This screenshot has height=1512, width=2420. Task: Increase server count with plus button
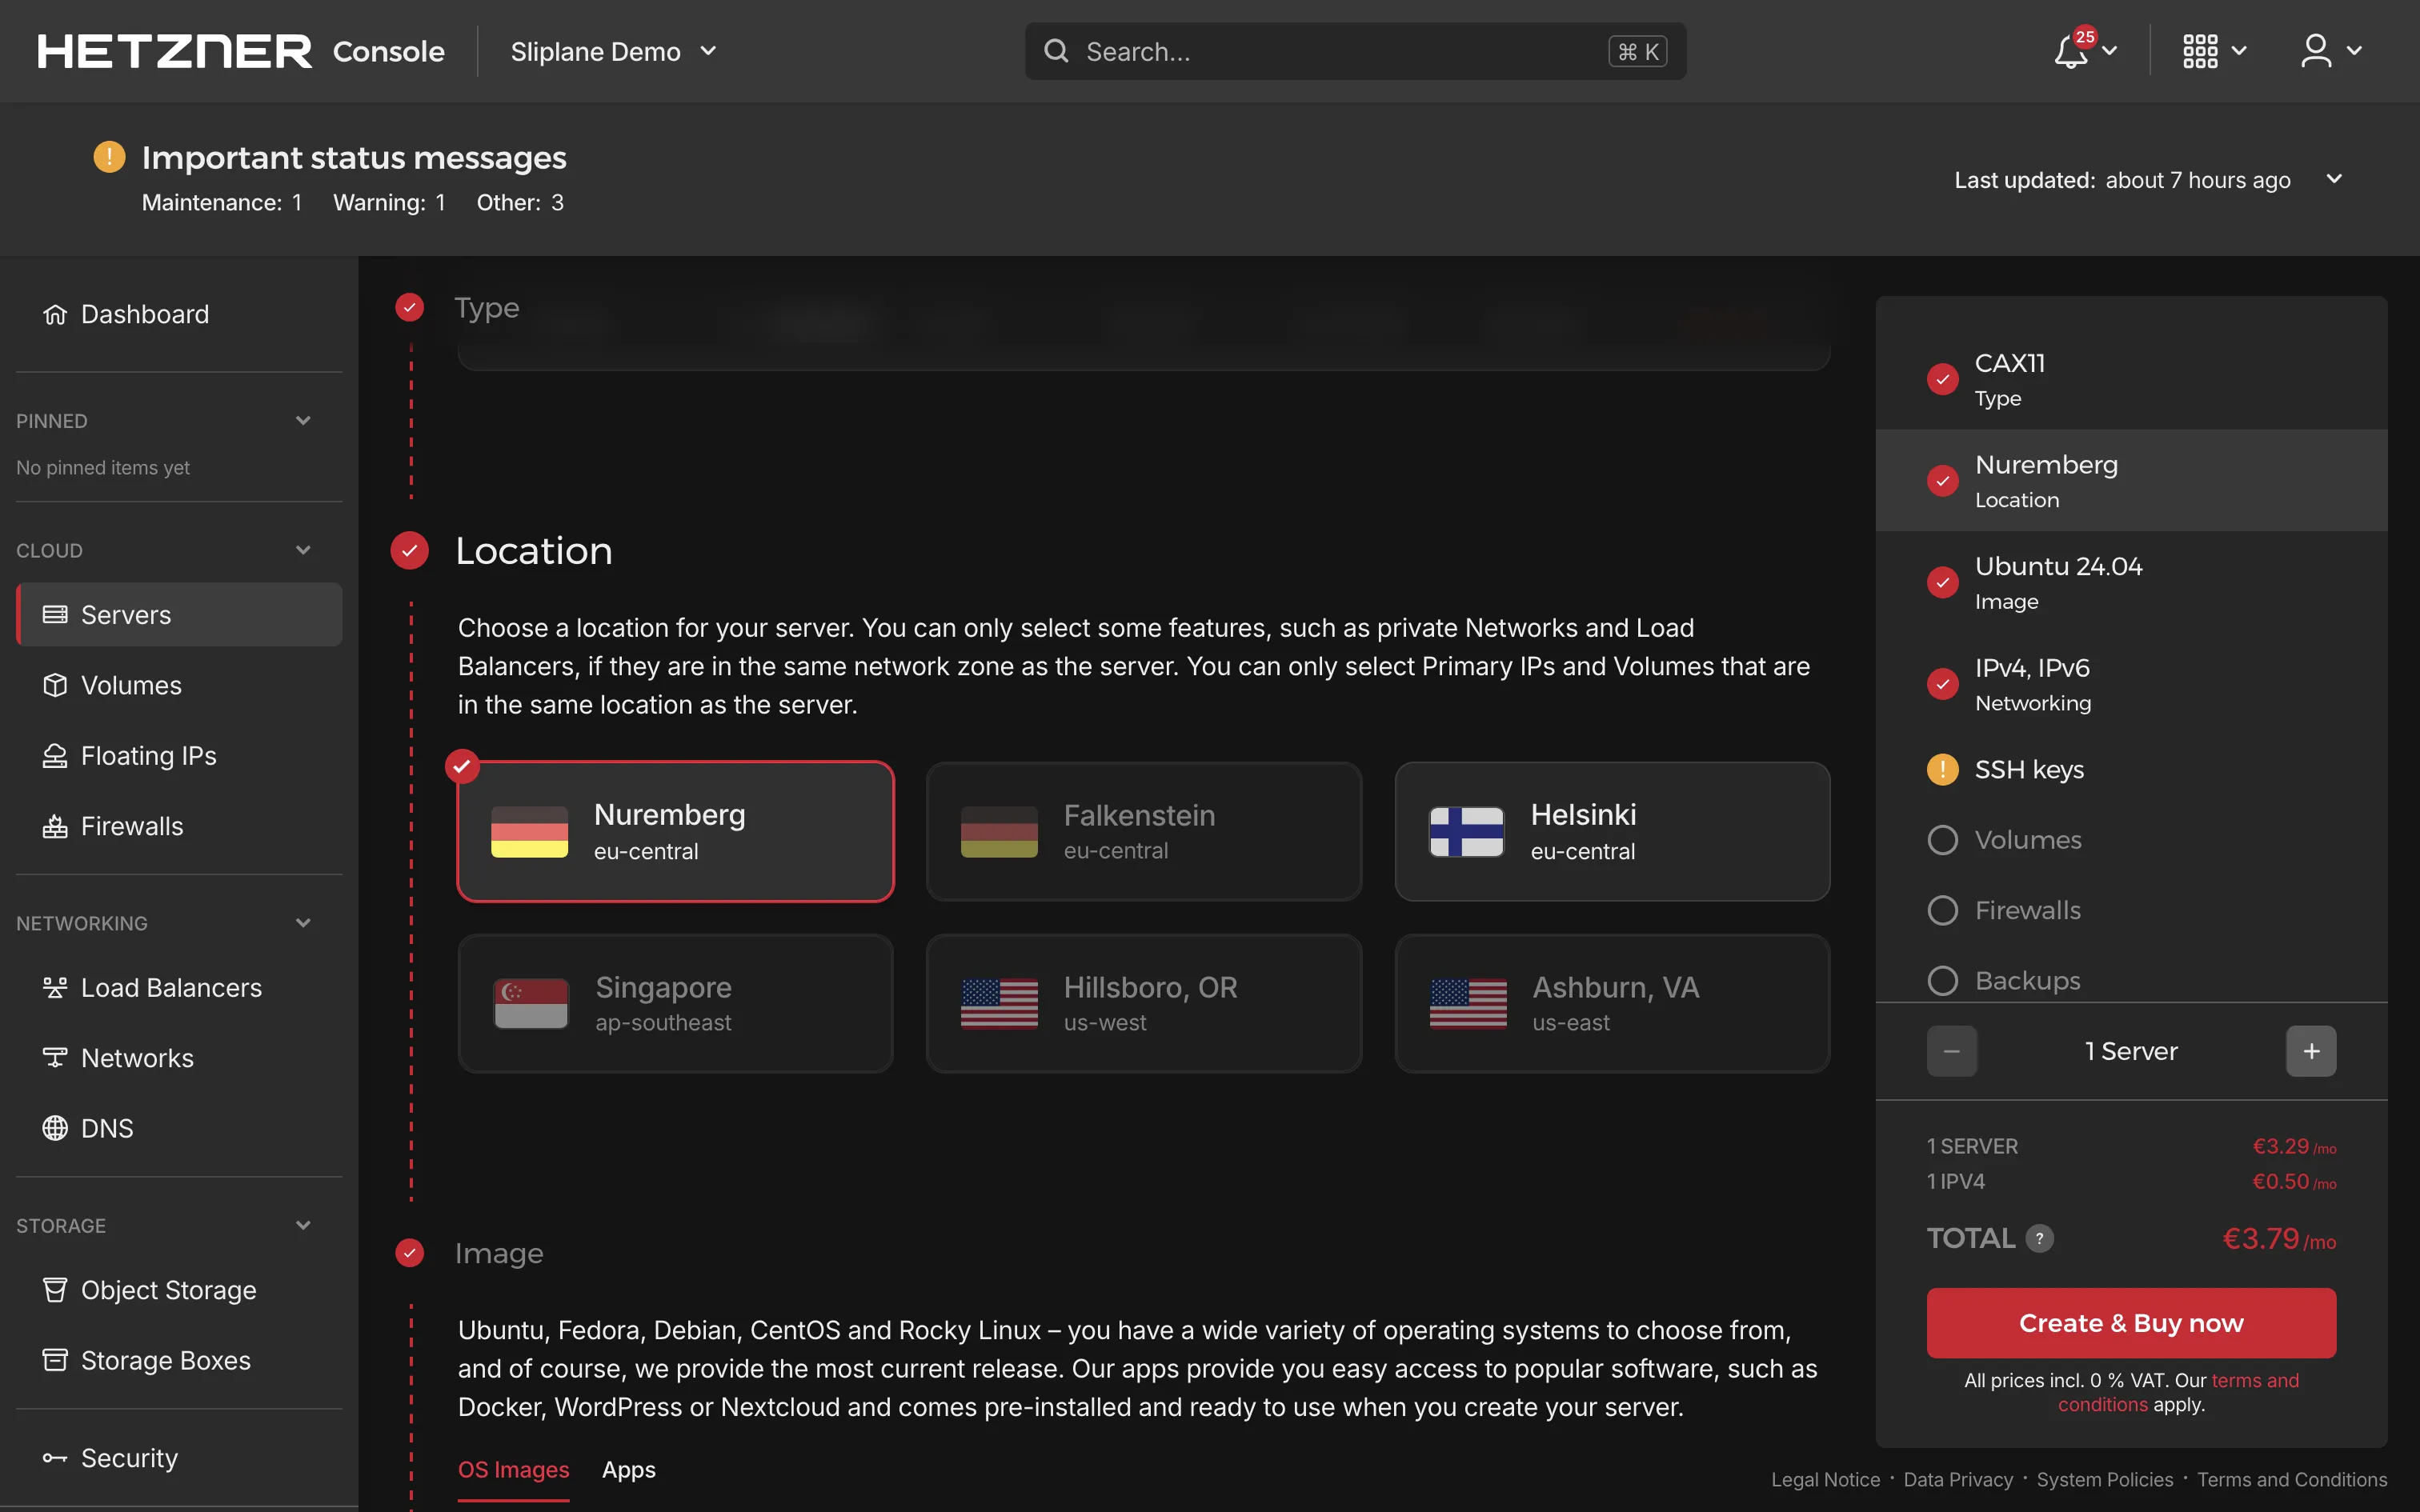[2310, 1051]
